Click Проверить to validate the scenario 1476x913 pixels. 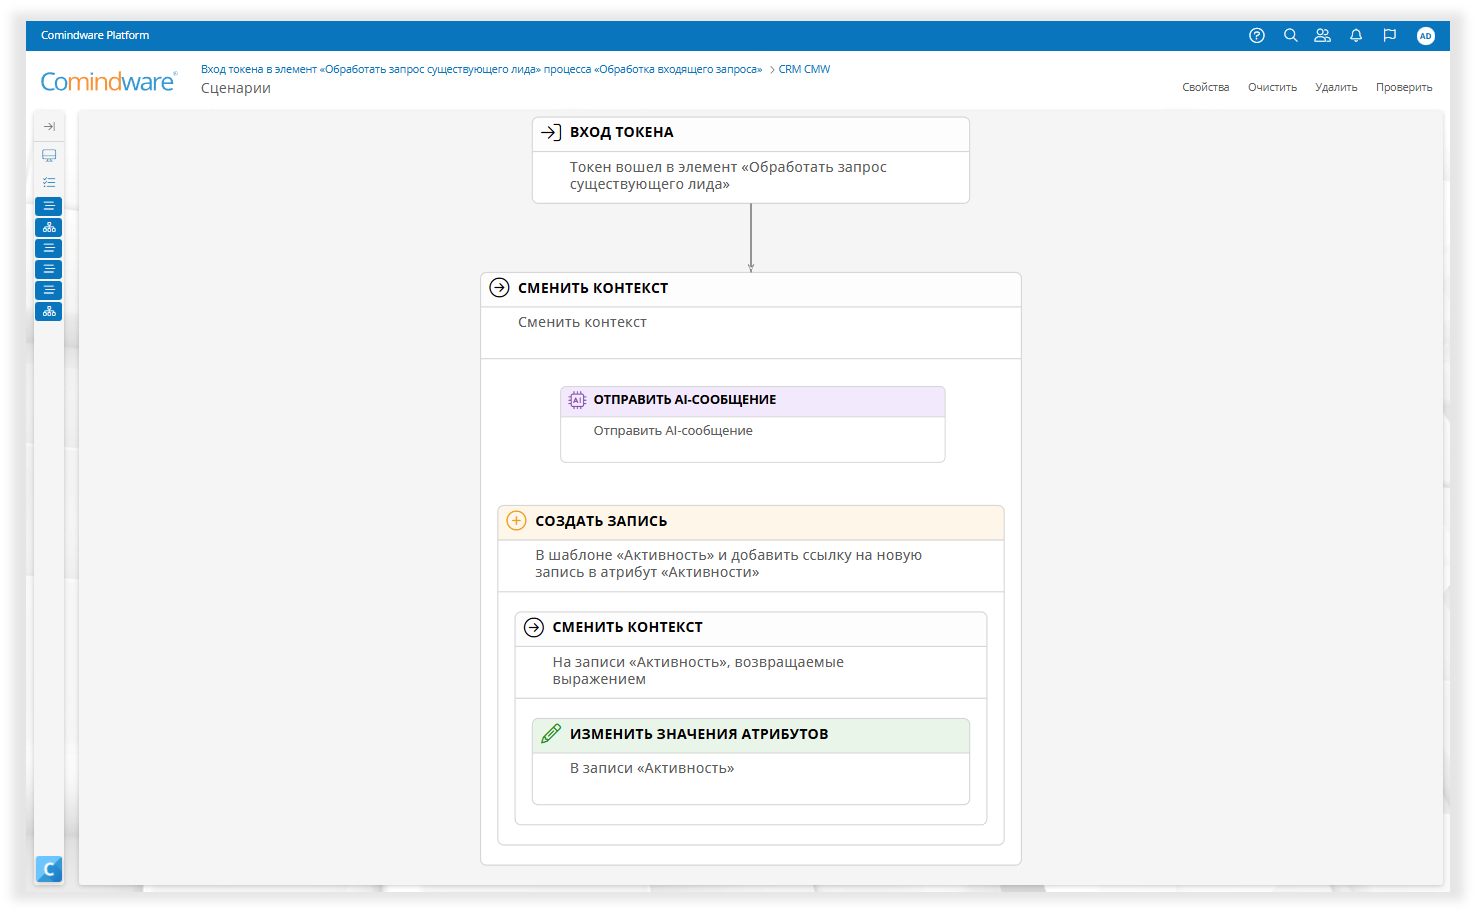1404,87
